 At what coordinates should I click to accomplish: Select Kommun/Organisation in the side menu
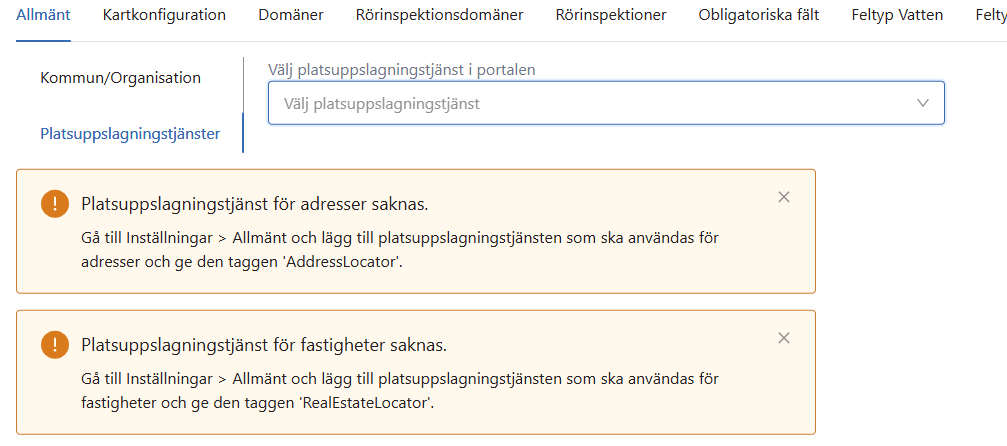coord(120,78)
